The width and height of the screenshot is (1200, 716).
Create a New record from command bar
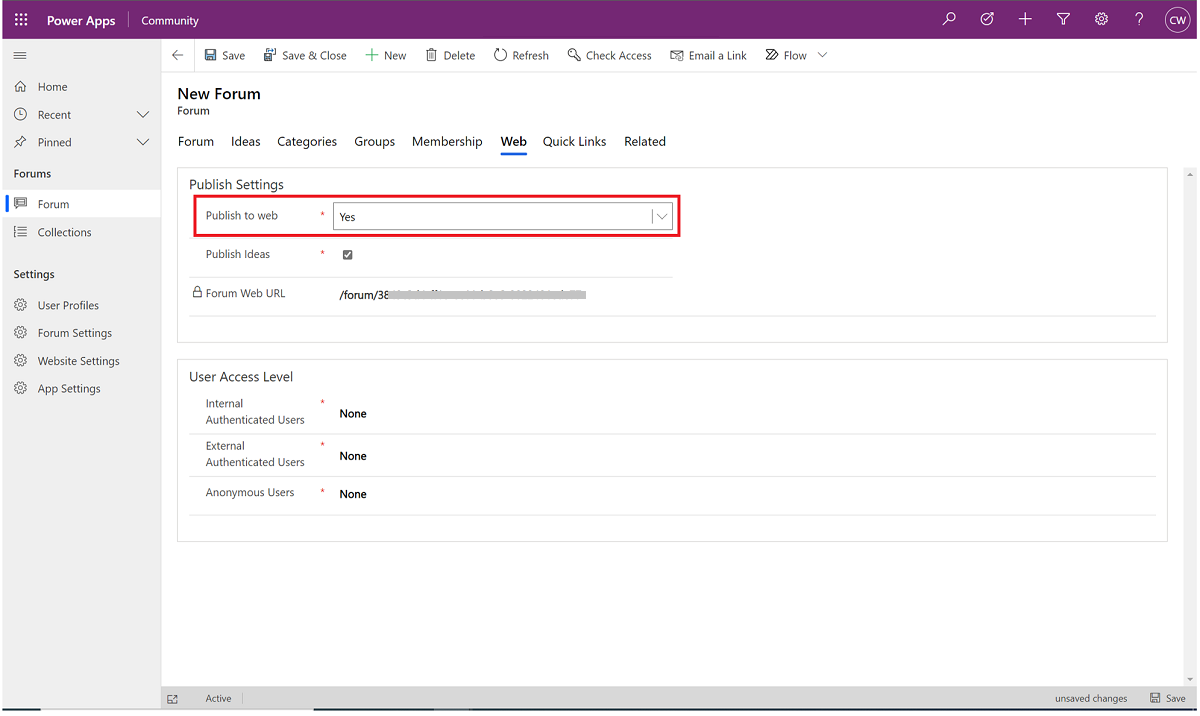point(386,55)
